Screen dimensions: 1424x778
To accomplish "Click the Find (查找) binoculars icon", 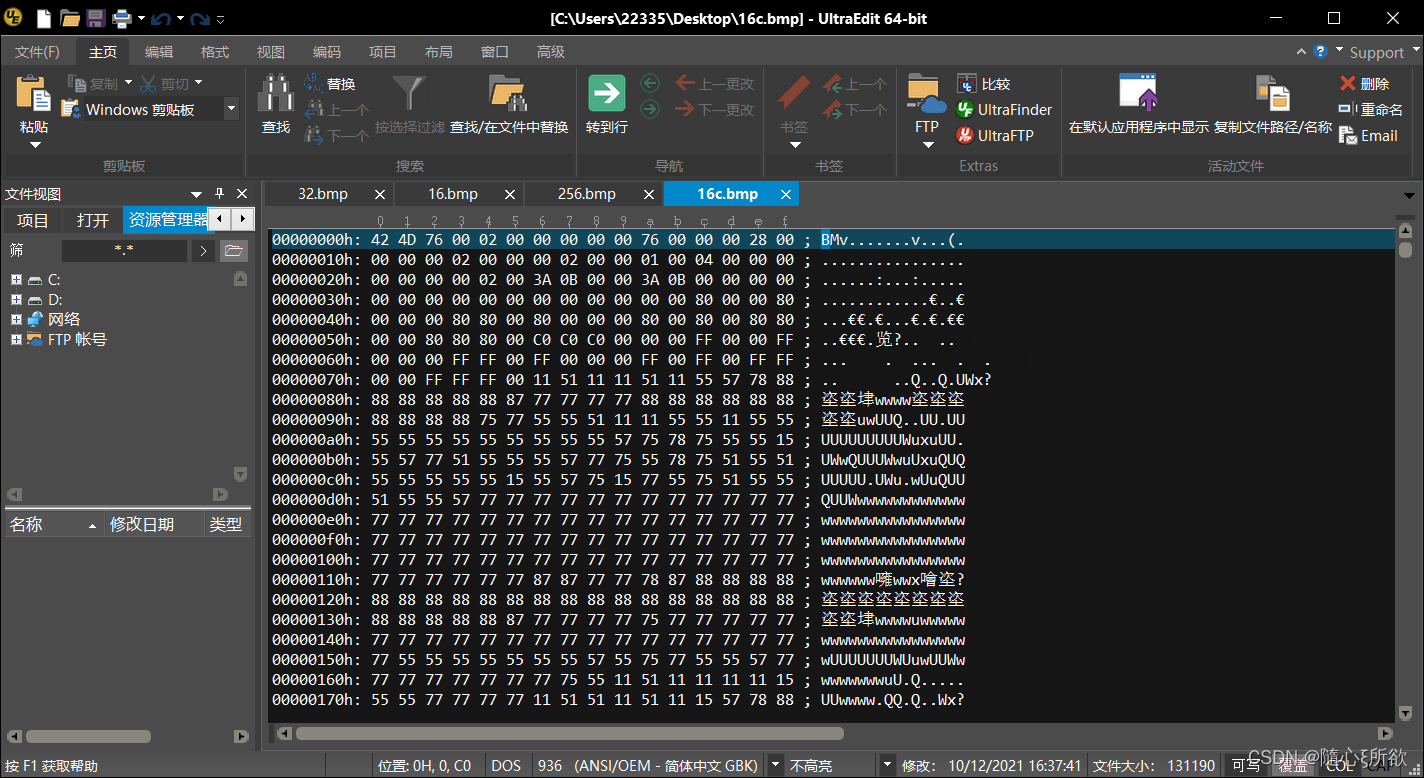I will click(x=276, y=94).
